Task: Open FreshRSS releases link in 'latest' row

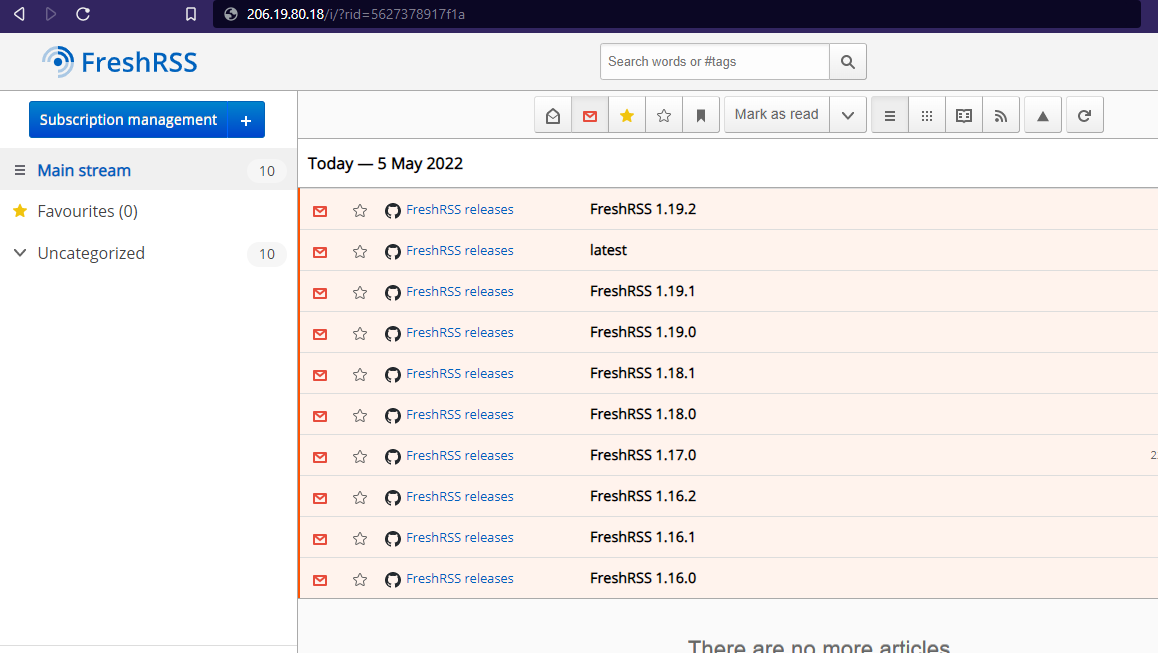Action: 459,250
